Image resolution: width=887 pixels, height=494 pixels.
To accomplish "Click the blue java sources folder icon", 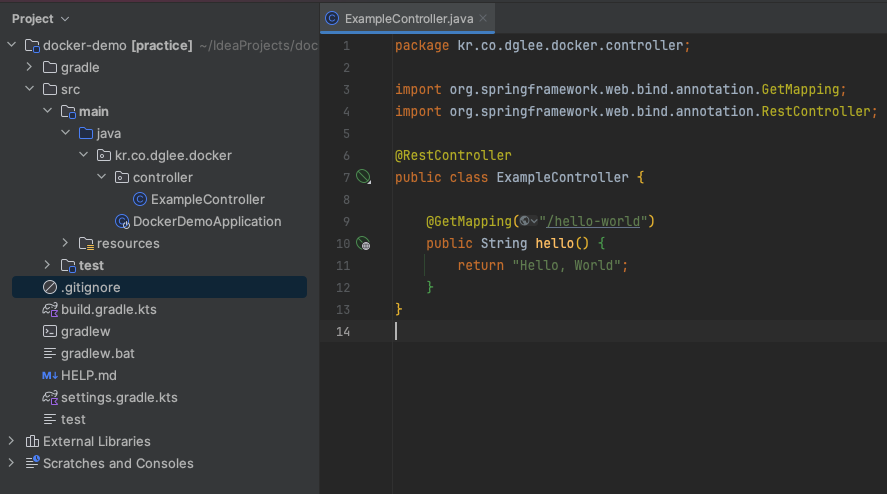I will coord(86,134).
